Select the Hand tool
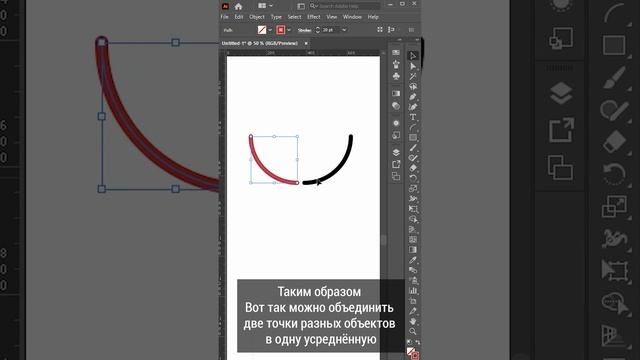This screenshot has width=640, height=360. click(413, 322)
